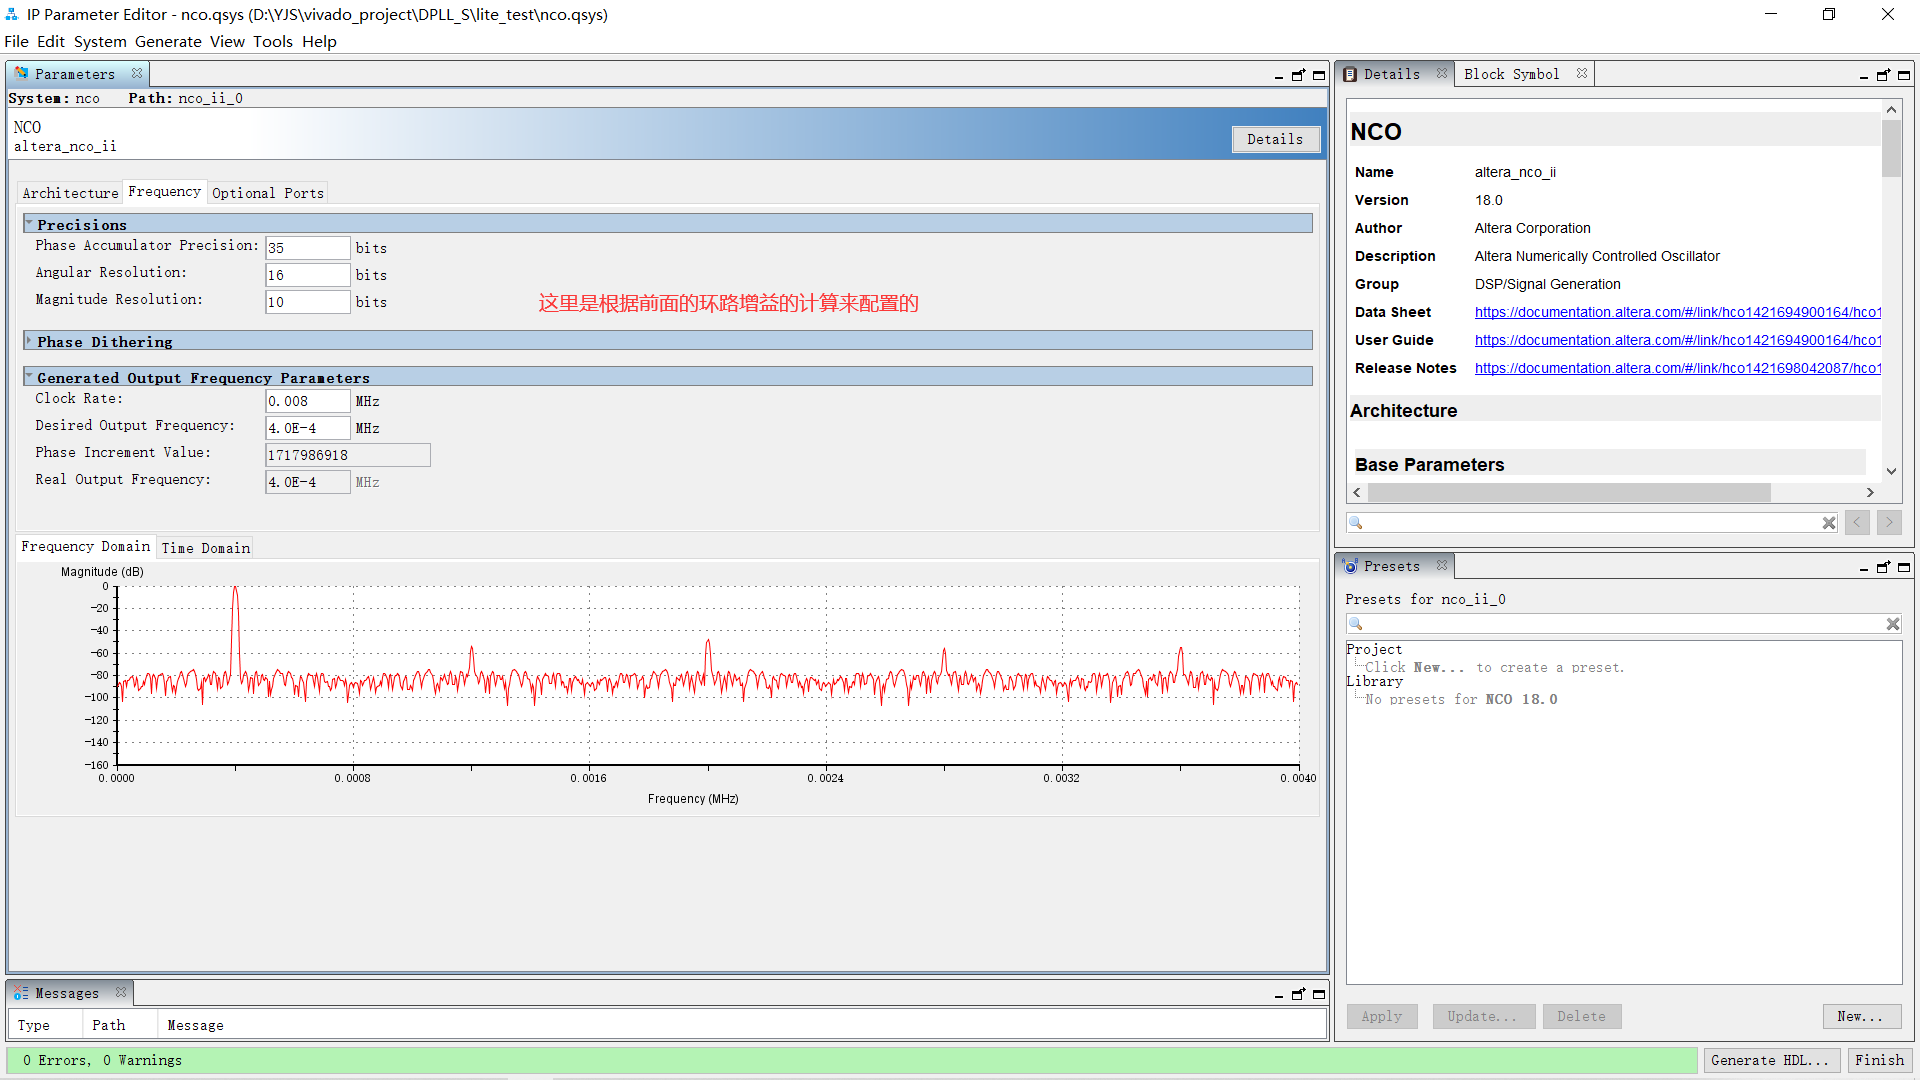Click the Parameters panel icon
The width and height of the screenshot is (1920, 1080).
(x=20, y=73)
